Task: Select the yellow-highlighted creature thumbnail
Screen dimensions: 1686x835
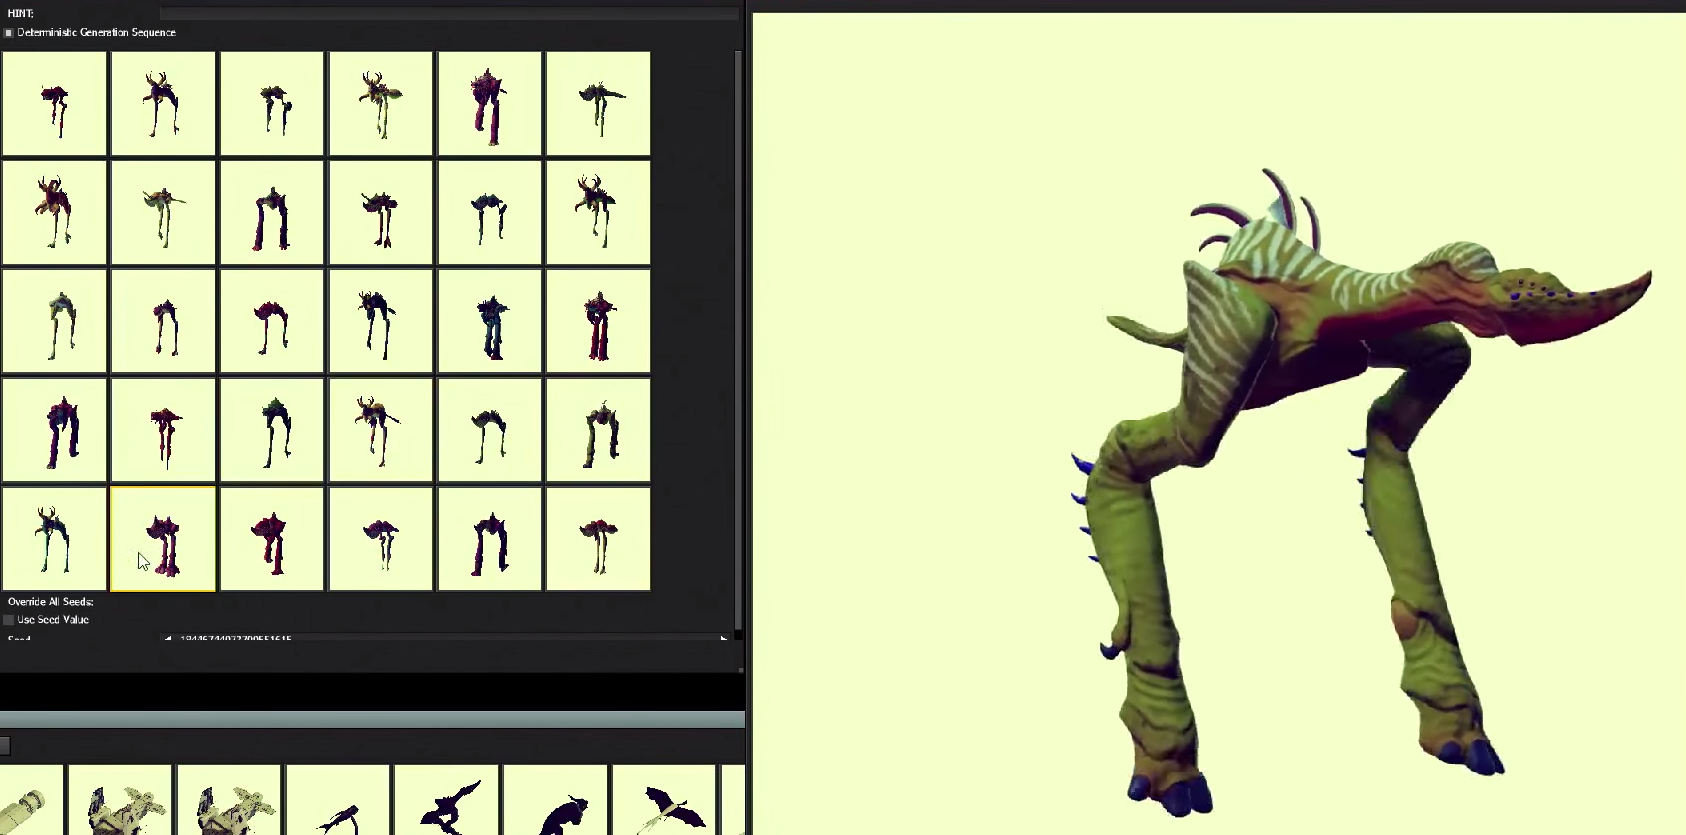Action: tap(163, 539)
